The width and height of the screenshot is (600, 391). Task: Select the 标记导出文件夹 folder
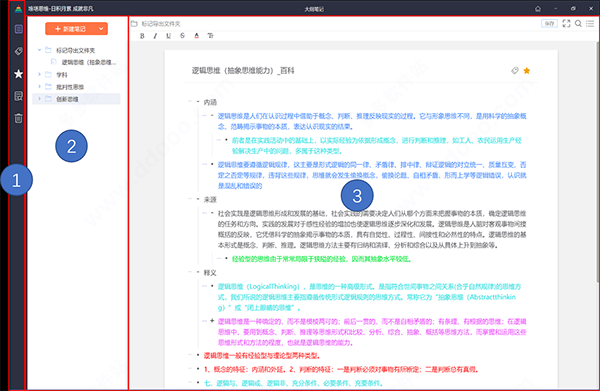(76, 50)
